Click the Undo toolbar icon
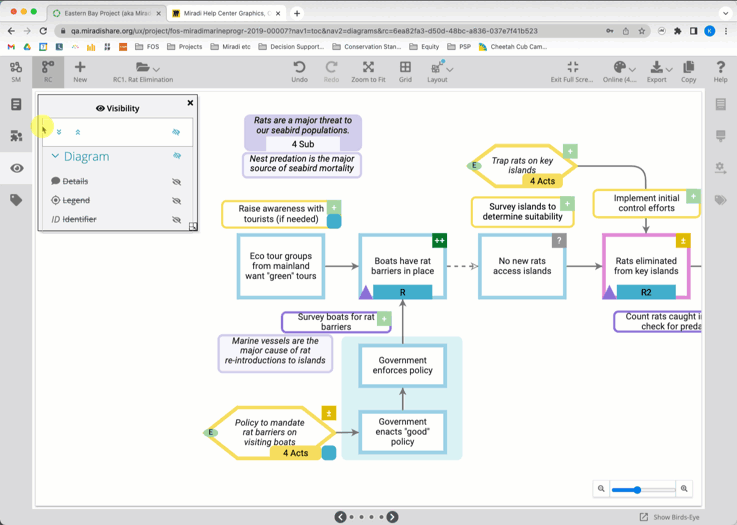 click(299, 68)
